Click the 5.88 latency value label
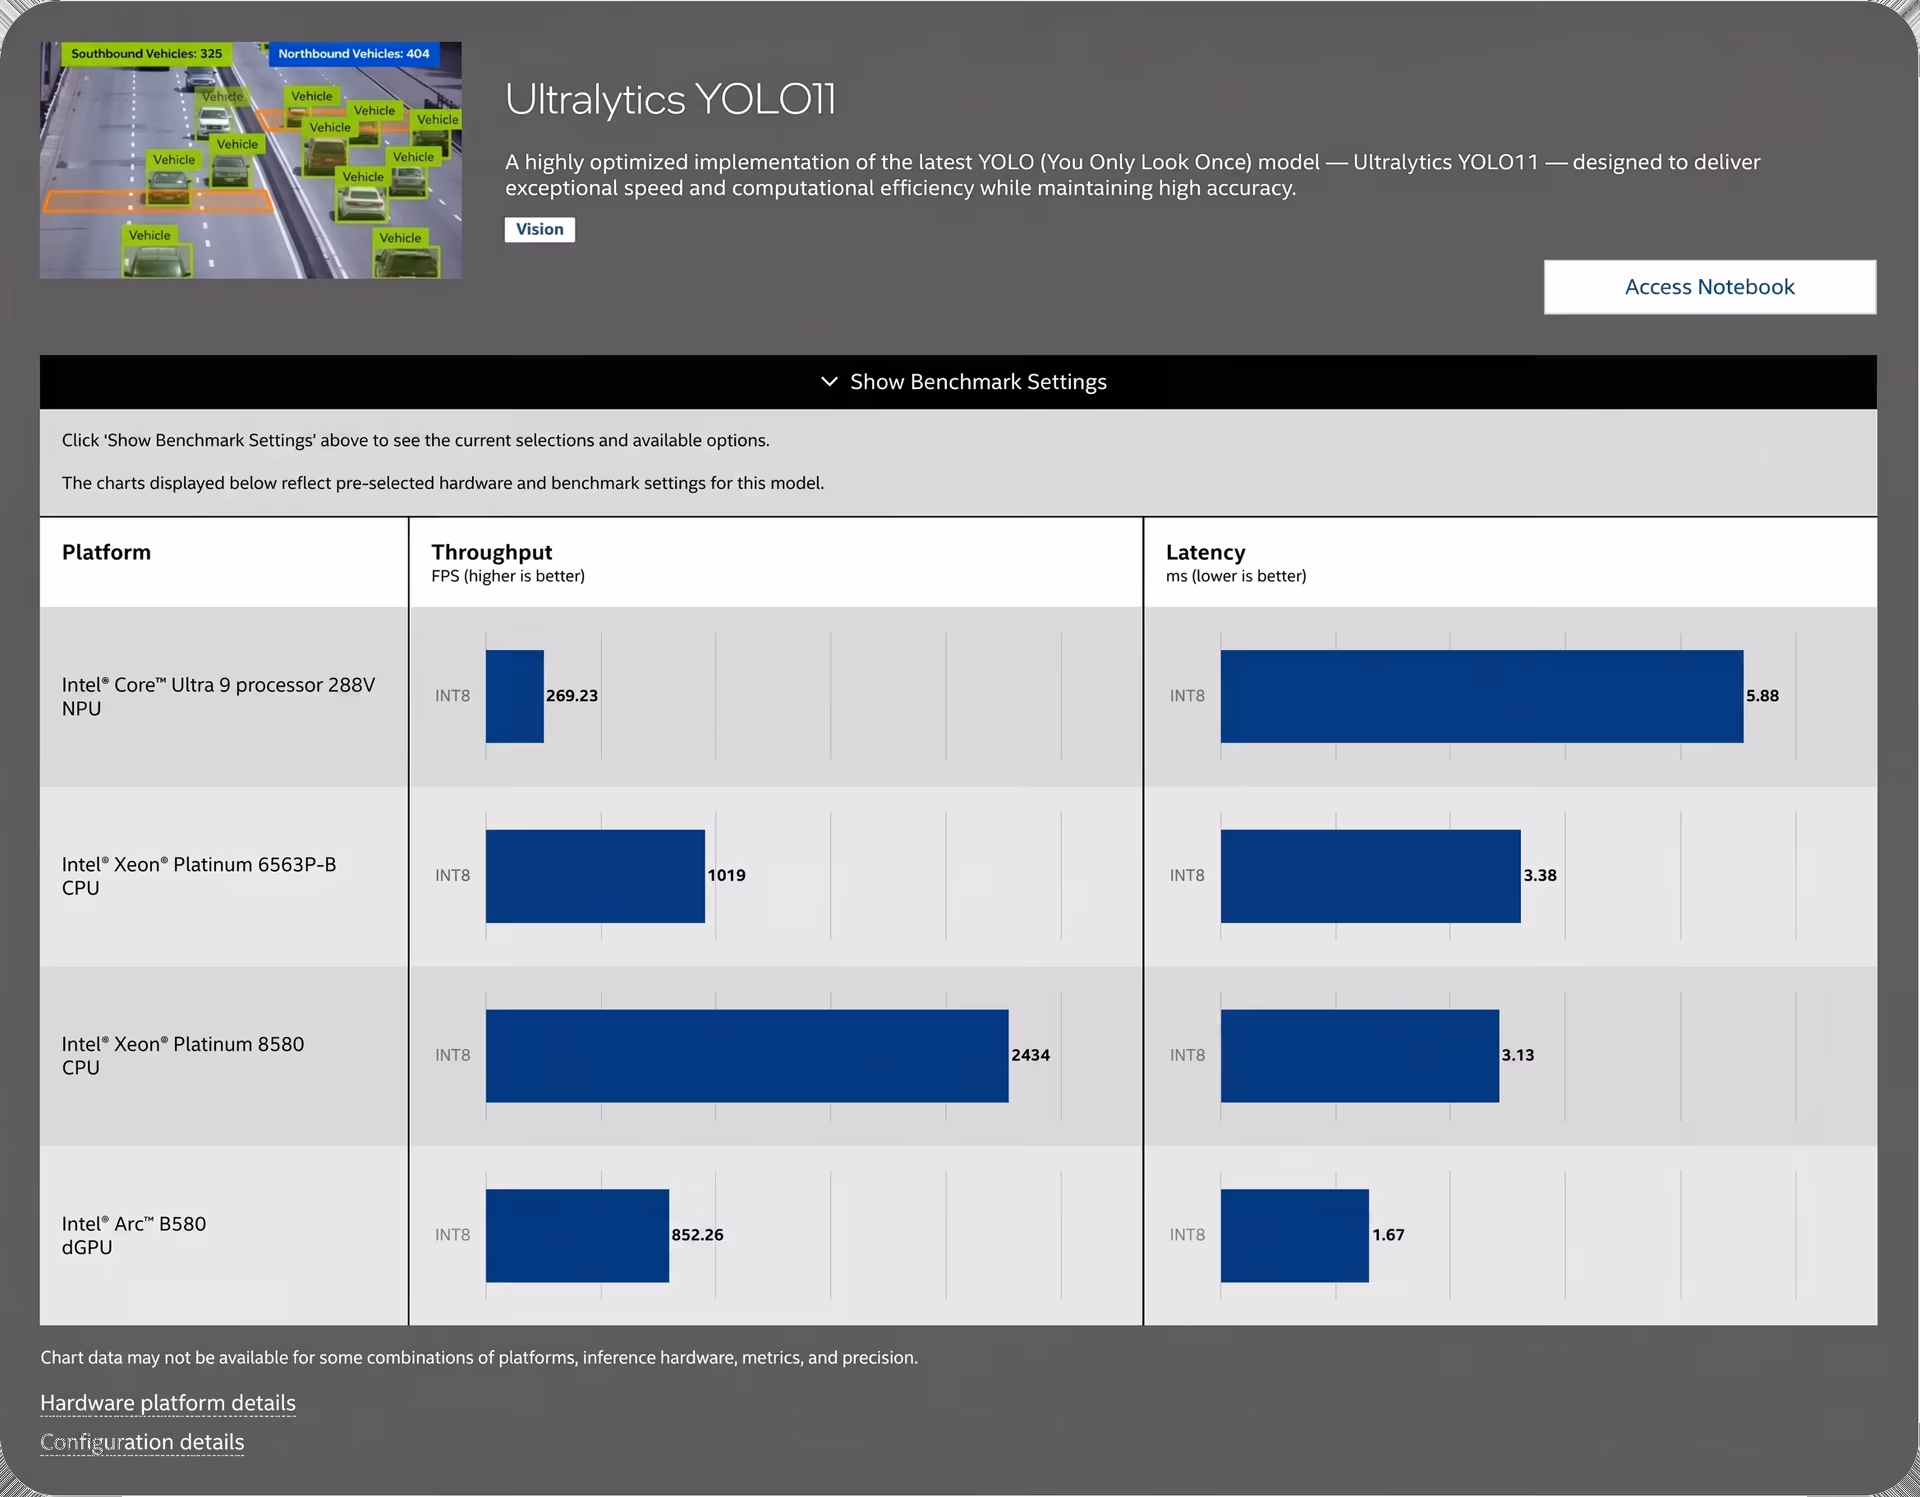Screen dimensions: 1920x1497 click(1762, 695)
